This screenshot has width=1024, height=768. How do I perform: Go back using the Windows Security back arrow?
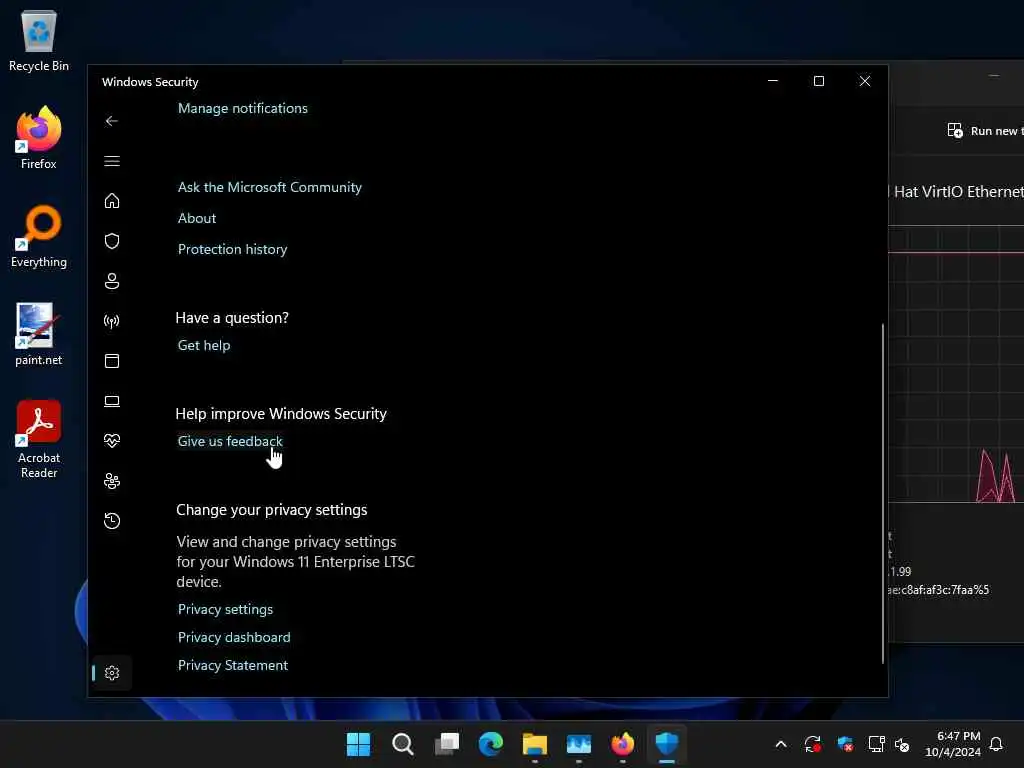pos(112,121)
